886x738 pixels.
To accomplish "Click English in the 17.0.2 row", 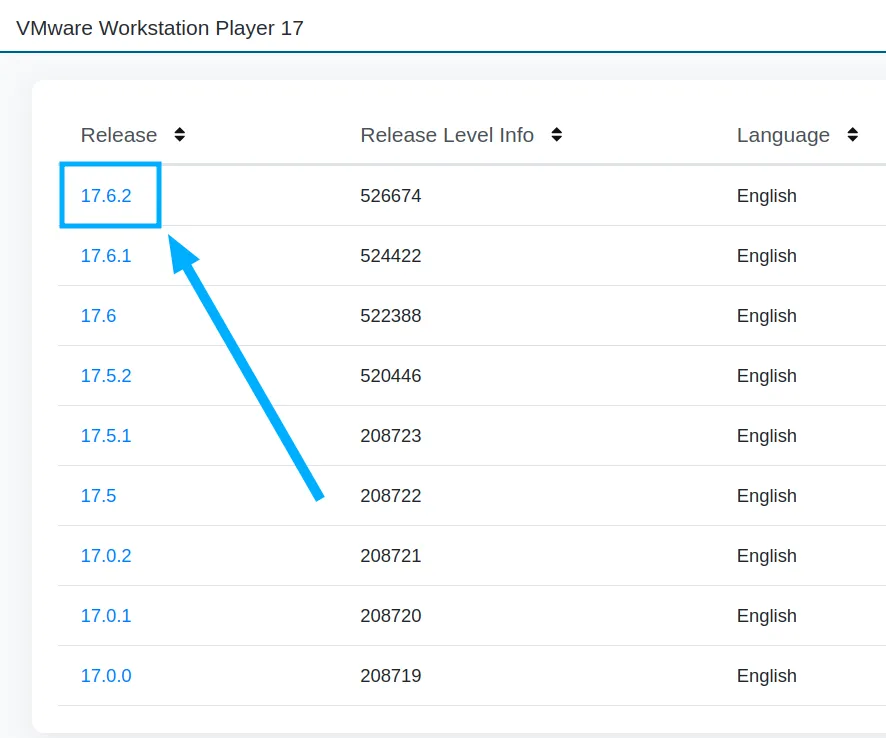I will [767, 556].
